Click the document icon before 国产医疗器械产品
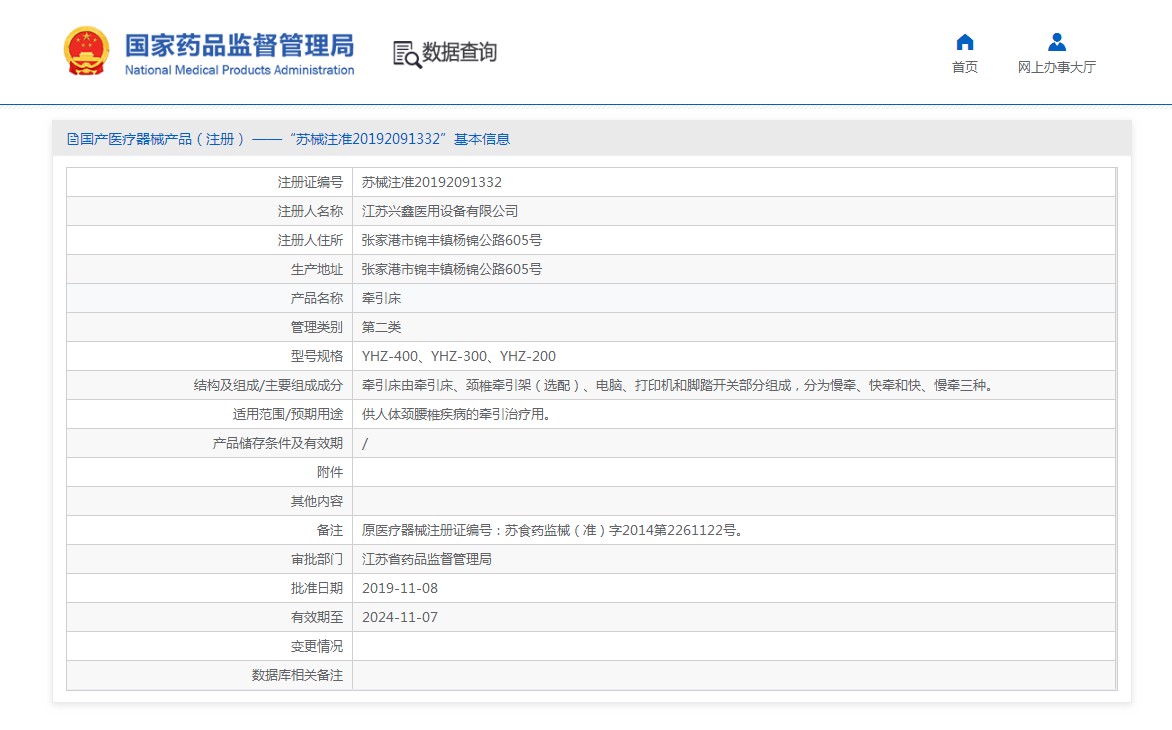The height and width of the screenshot is (730, 1172). [x=73, y=139]
